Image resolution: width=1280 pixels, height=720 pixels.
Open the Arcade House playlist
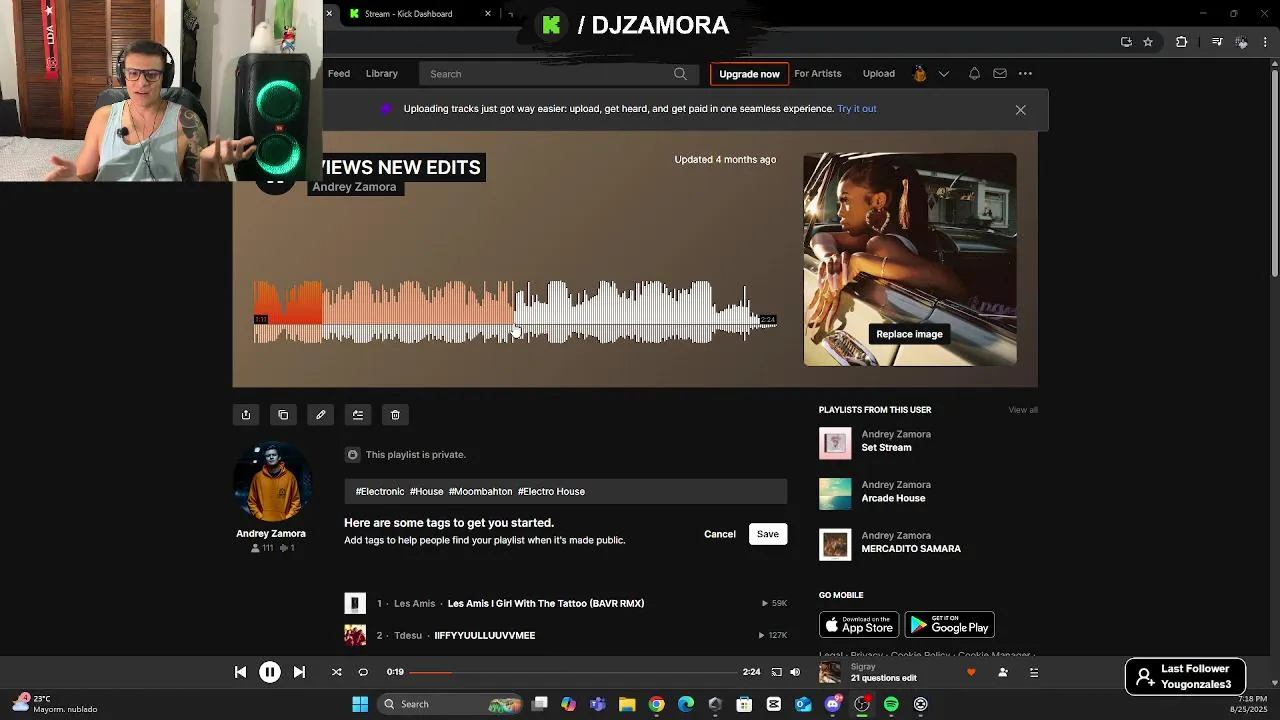(x=894, y=498)
